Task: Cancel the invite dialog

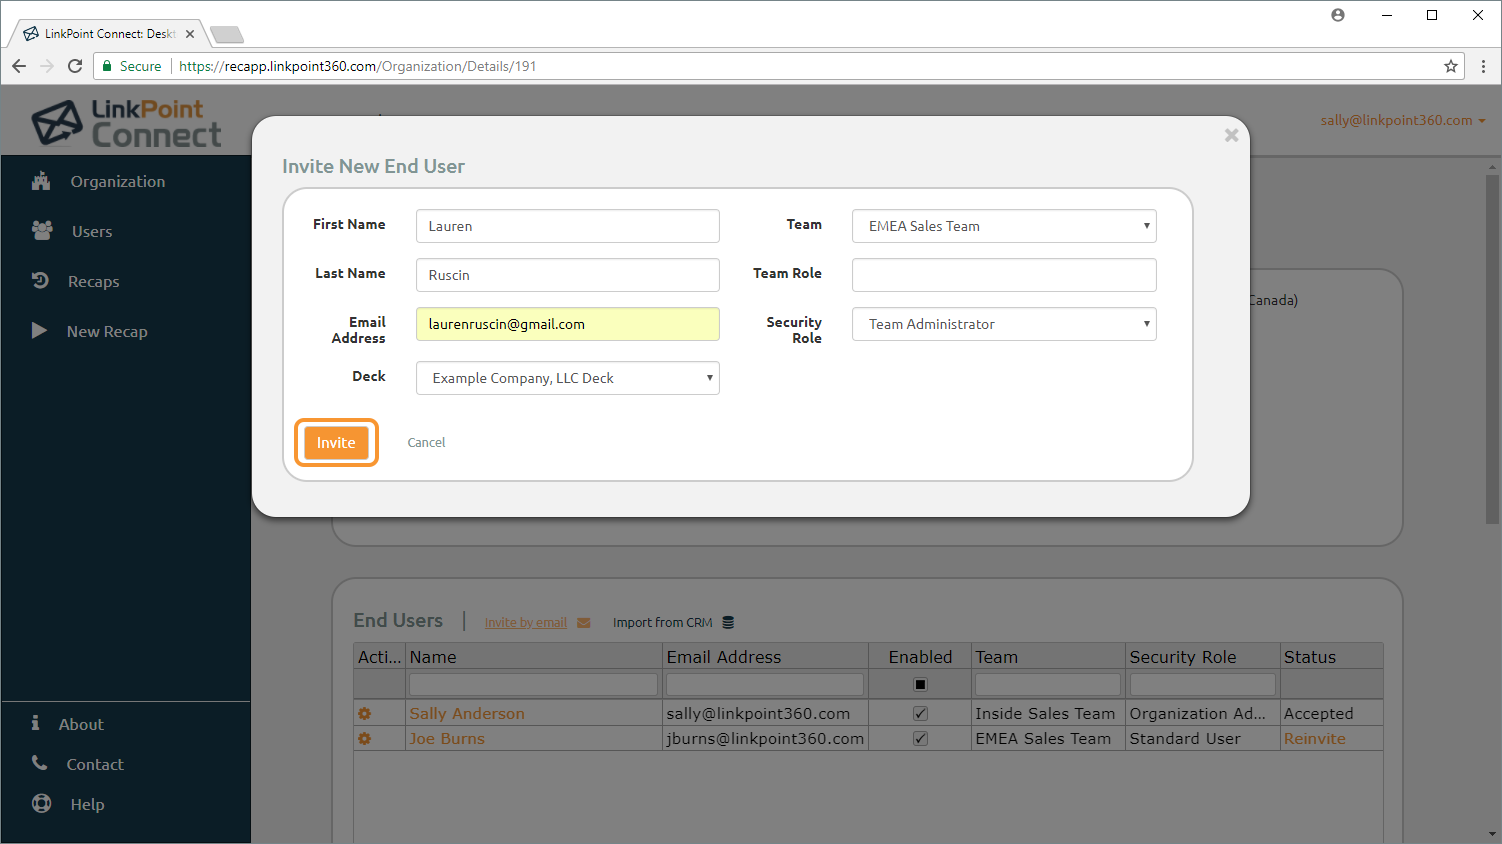Action: pos(426,443)
